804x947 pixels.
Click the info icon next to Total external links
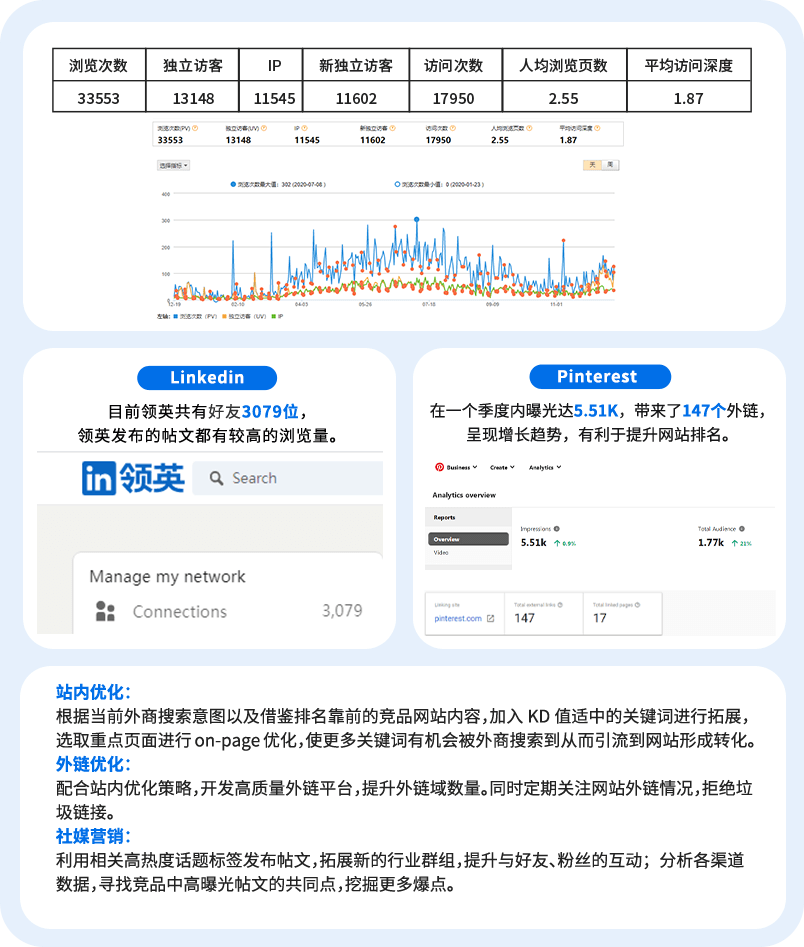coord(560,605)
